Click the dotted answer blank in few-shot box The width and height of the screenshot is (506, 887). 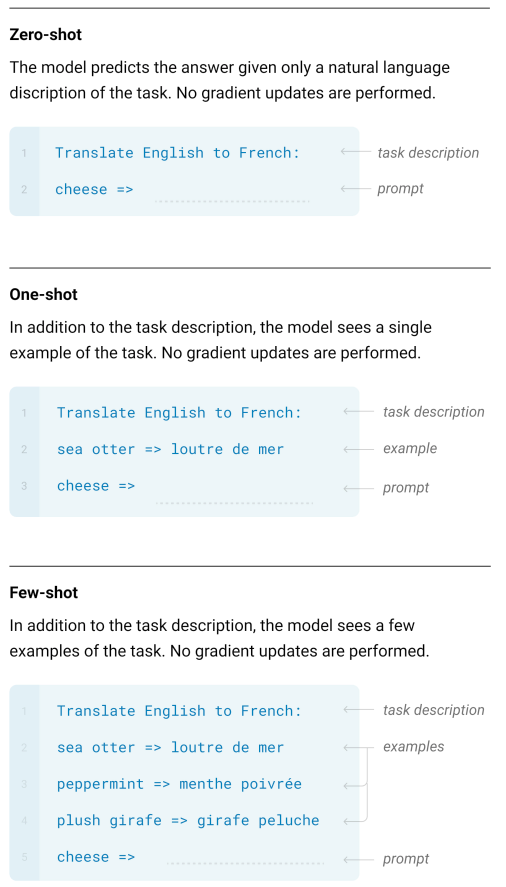point(246,864)
